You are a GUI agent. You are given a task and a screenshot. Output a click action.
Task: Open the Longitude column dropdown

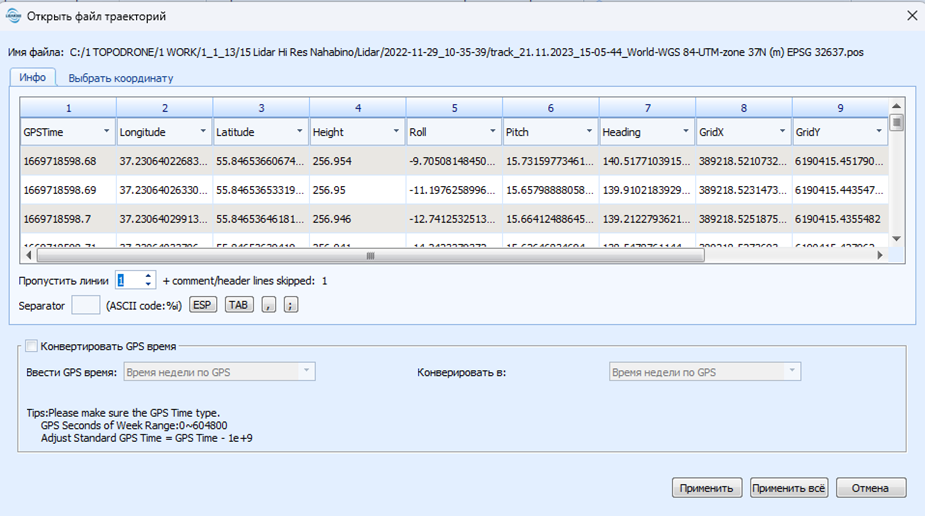click(x=202, y=131)
